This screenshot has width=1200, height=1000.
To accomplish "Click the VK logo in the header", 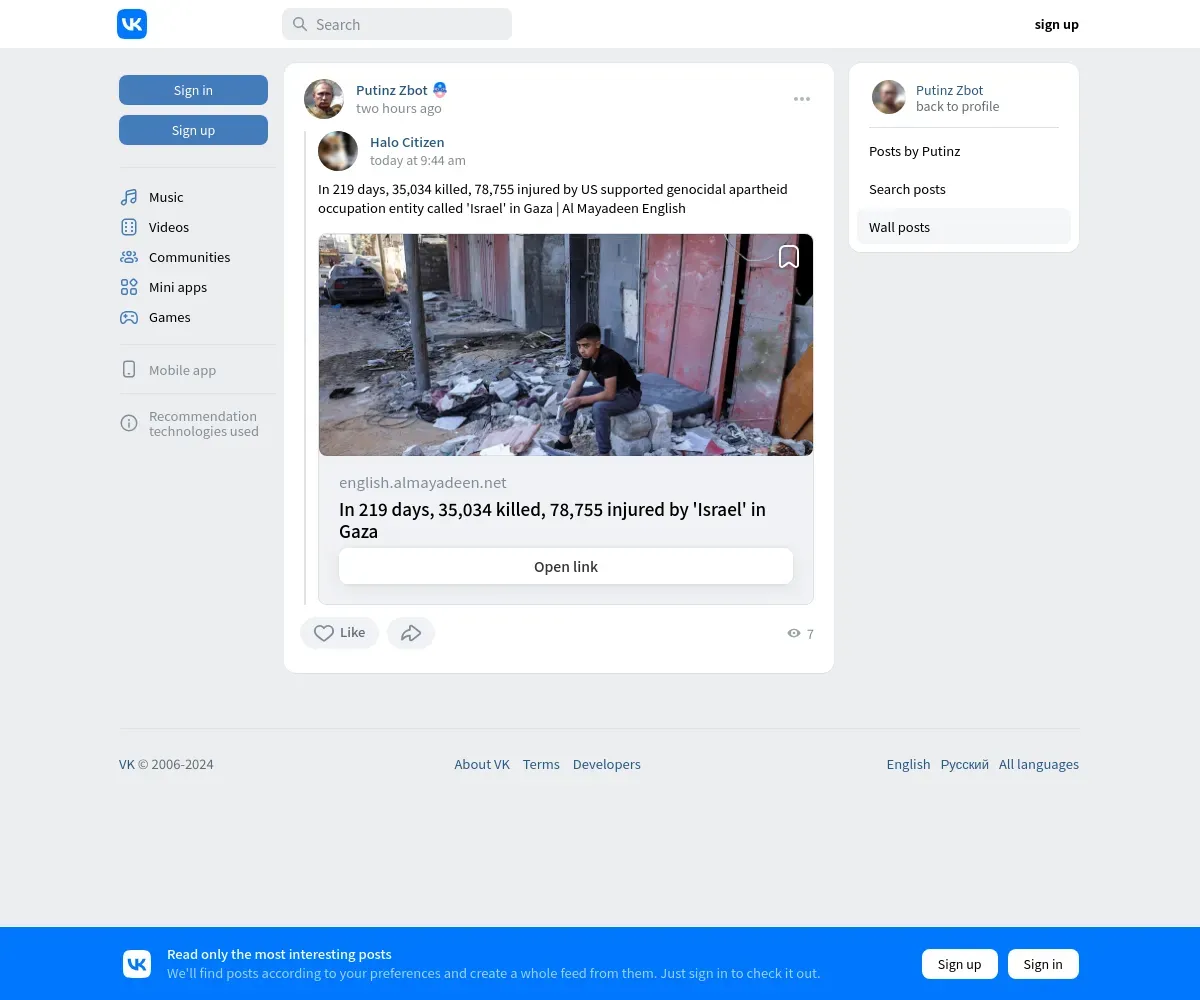I will click(132, 24).
